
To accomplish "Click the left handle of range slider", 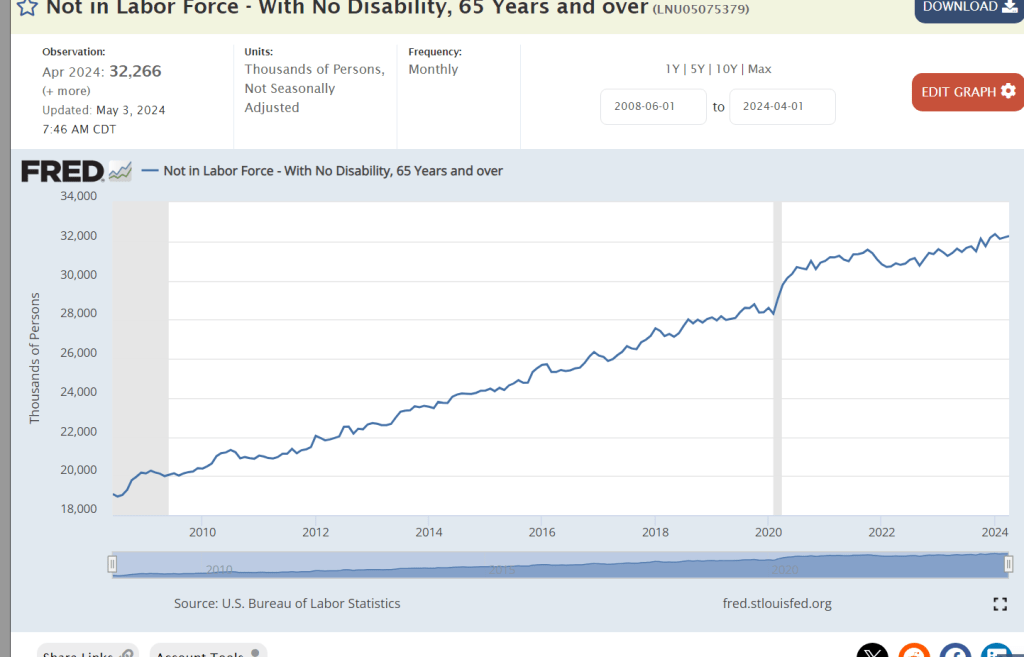I will coord(113,565).
